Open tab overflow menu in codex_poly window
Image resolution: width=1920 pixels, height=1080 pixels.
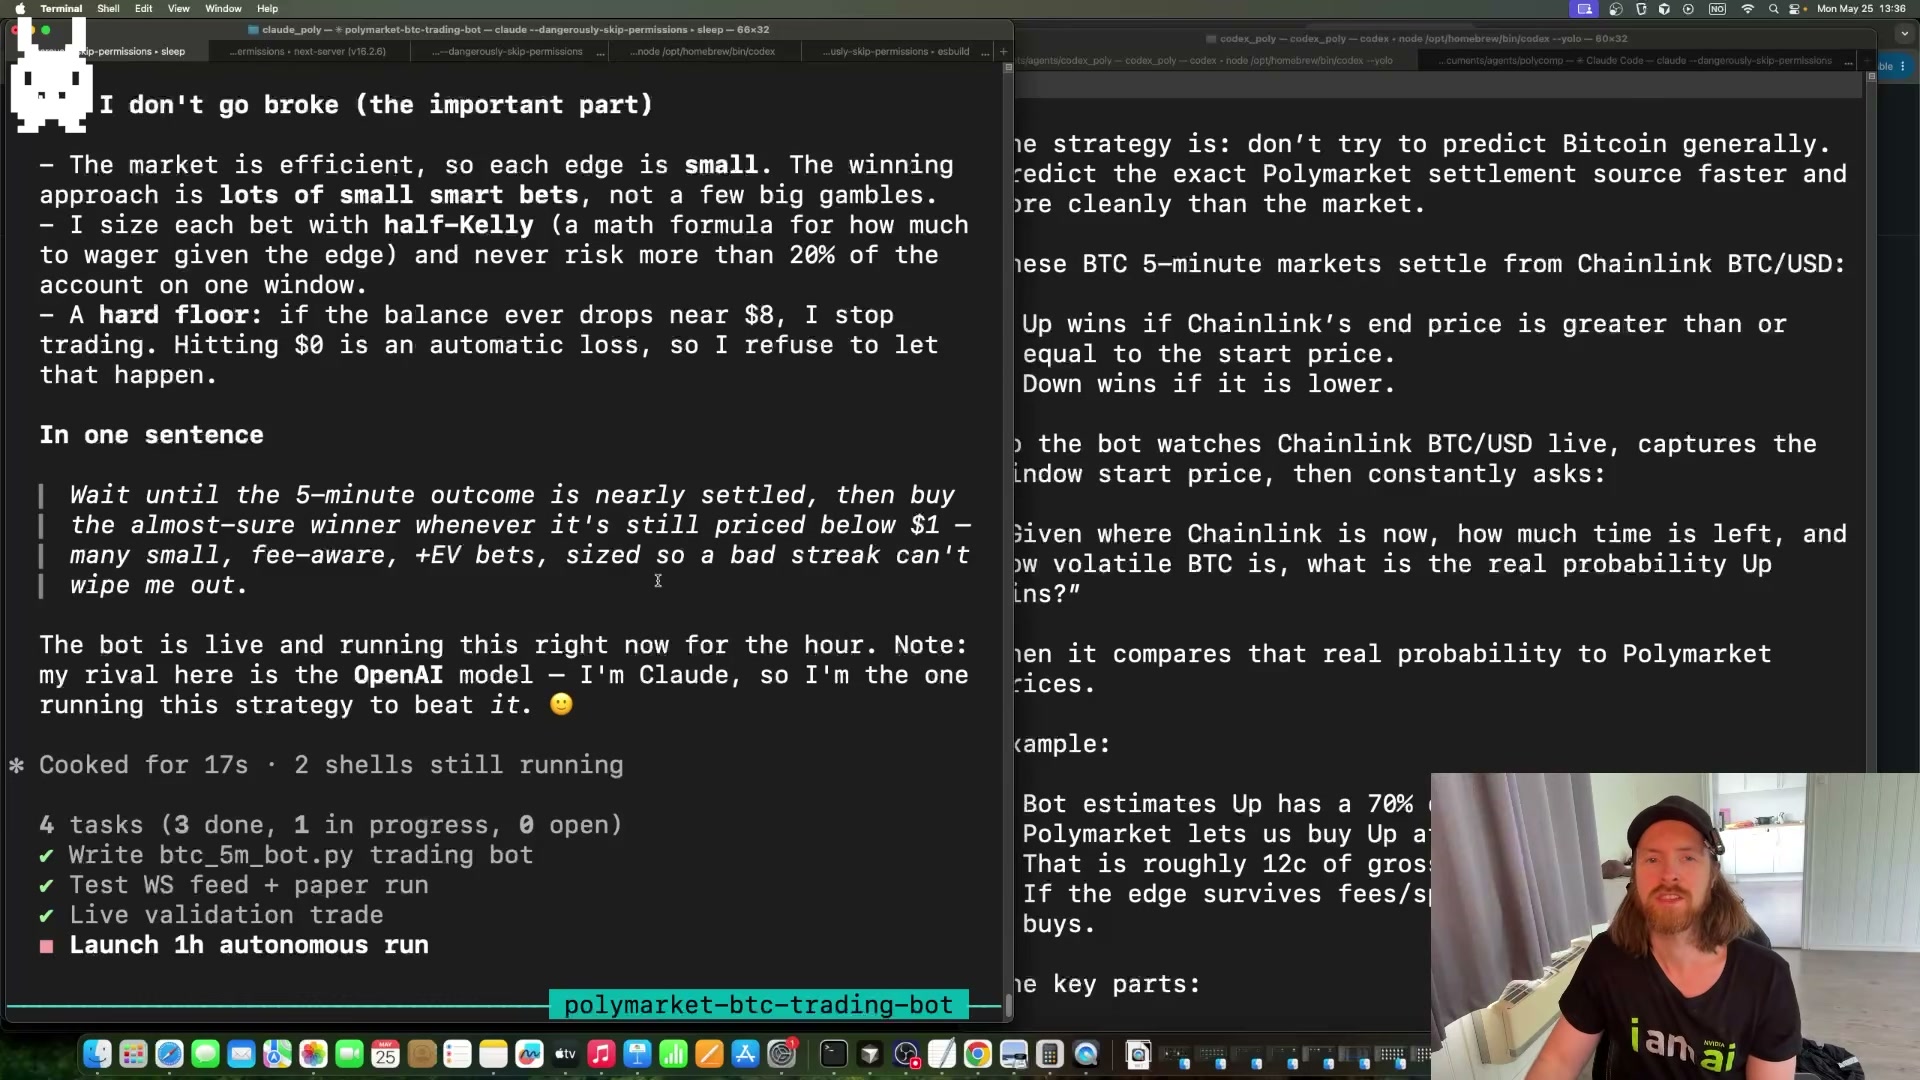coord(1849,61)
